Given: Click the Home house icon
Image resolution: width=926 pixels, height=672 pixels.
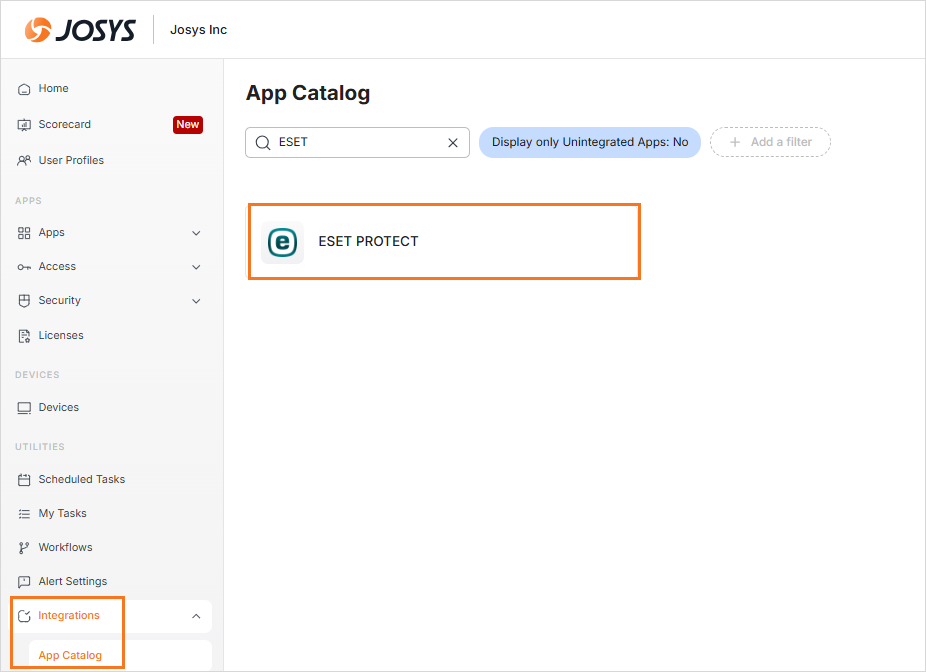Looking at the screenshot, I should (25, 89).
